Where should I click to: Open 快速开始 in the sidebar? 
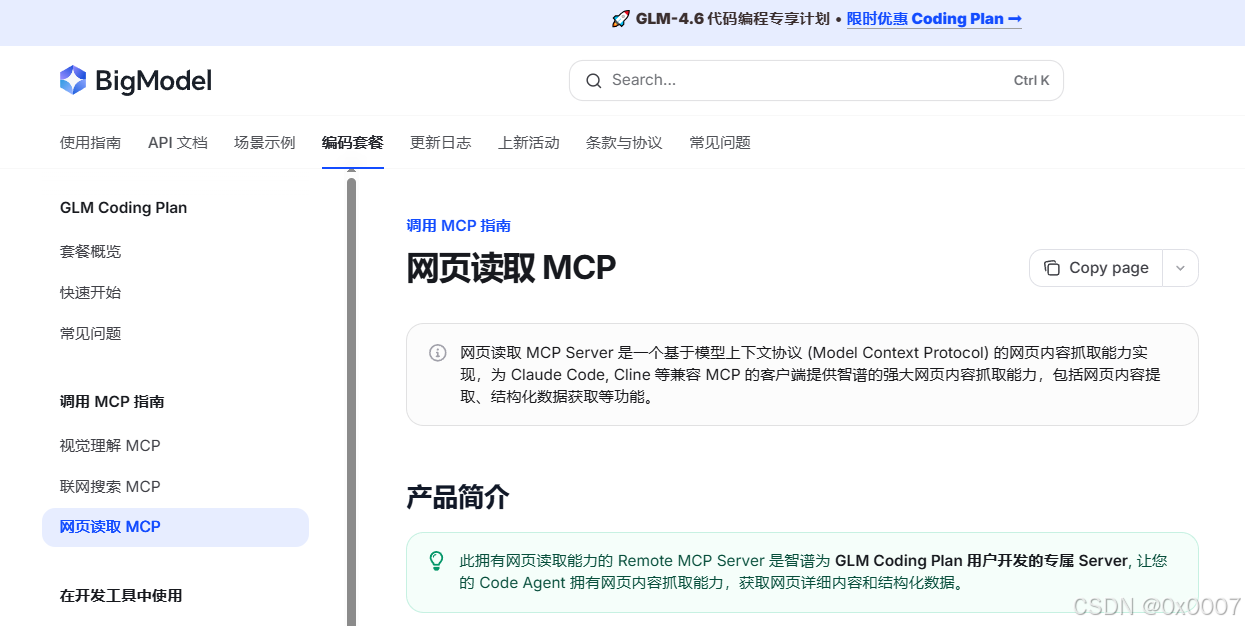coord(91,292)
